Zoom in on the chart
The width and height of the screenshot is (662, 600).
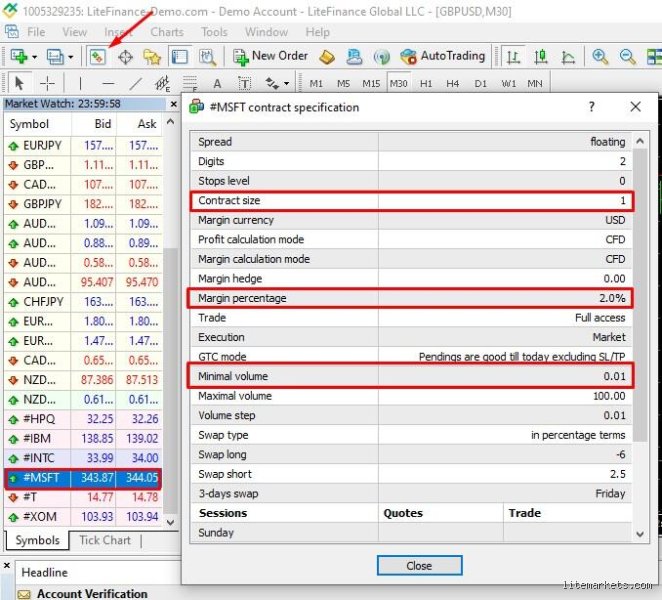coord(600,57)
